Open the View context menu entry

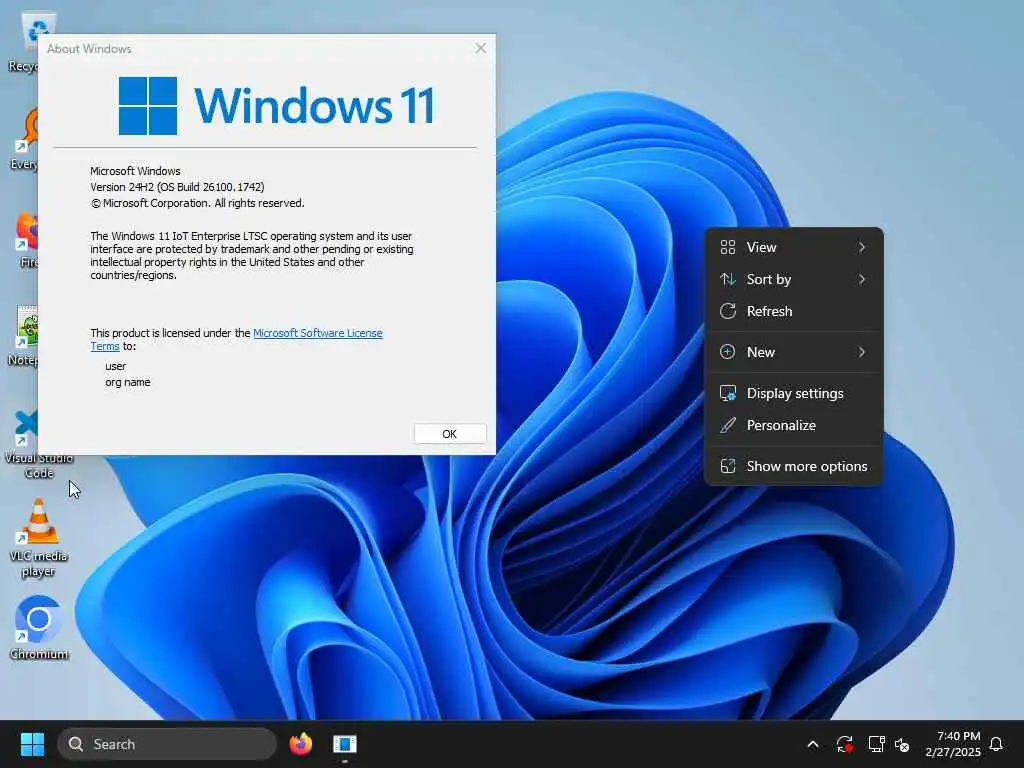793,248
